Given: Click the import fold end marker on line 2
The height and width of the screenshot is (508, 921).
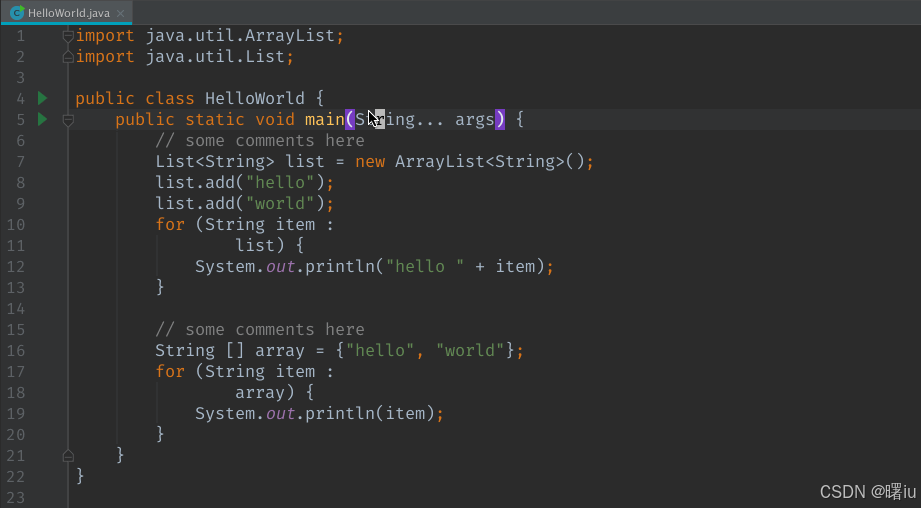Looking at the screenshot, I should (x=68, y=57).
